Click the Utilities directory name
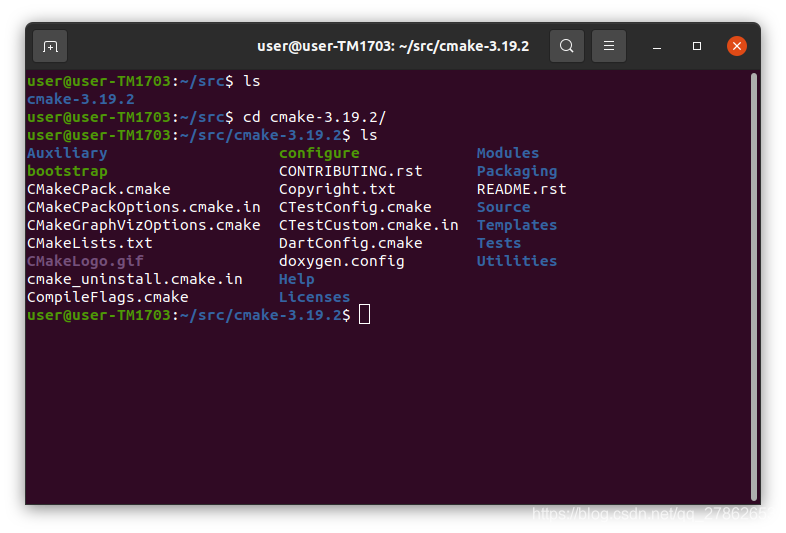 click(517, 261)
